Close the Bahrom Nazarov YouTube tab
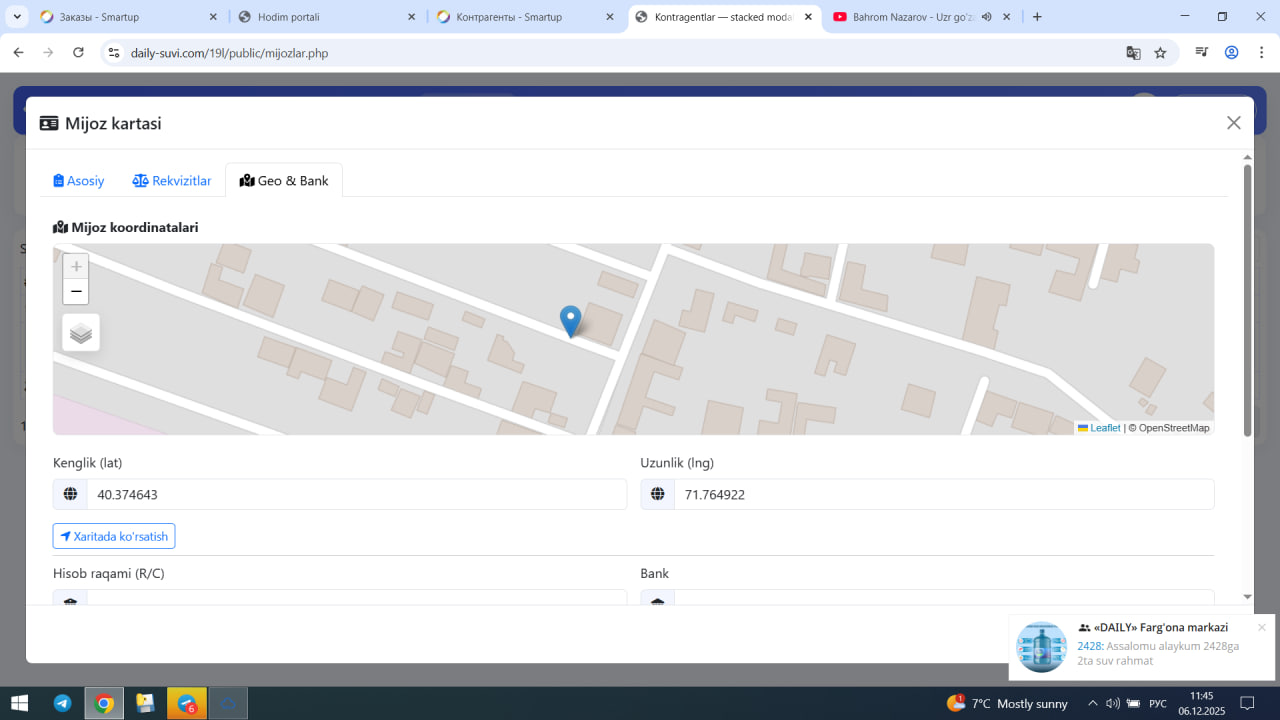This screenshot has height=720, width=1280. (1006, 17)
